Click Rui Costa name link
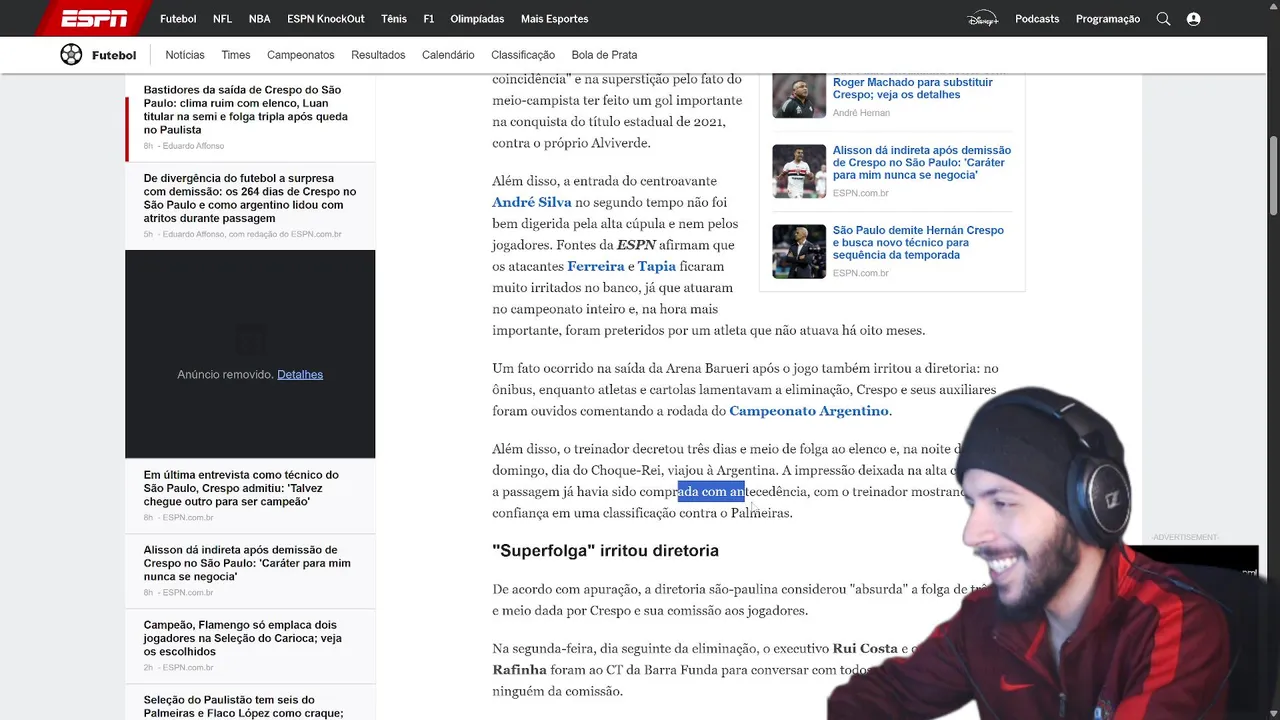Image resolution: width=1280 pixels, height=720 pixels. pos(865,648)
